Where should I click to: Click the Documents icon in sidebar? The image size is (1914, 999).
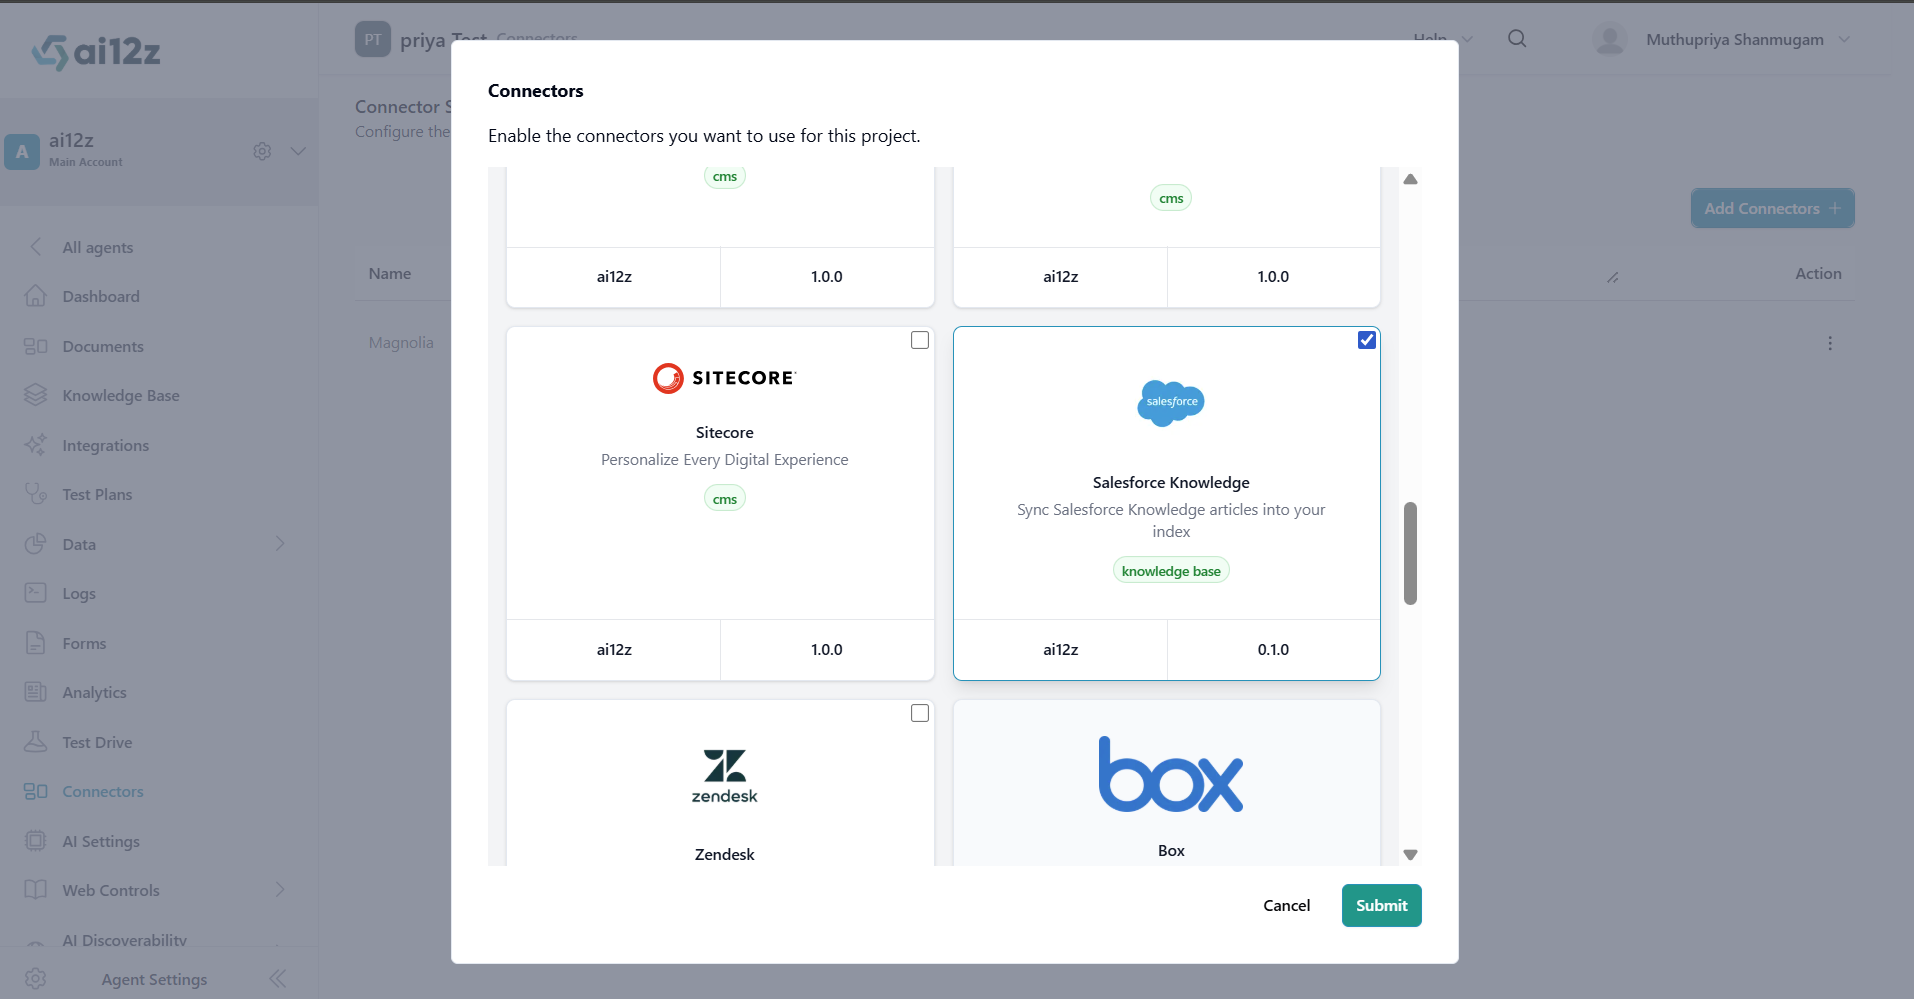[x=36, y=346]
